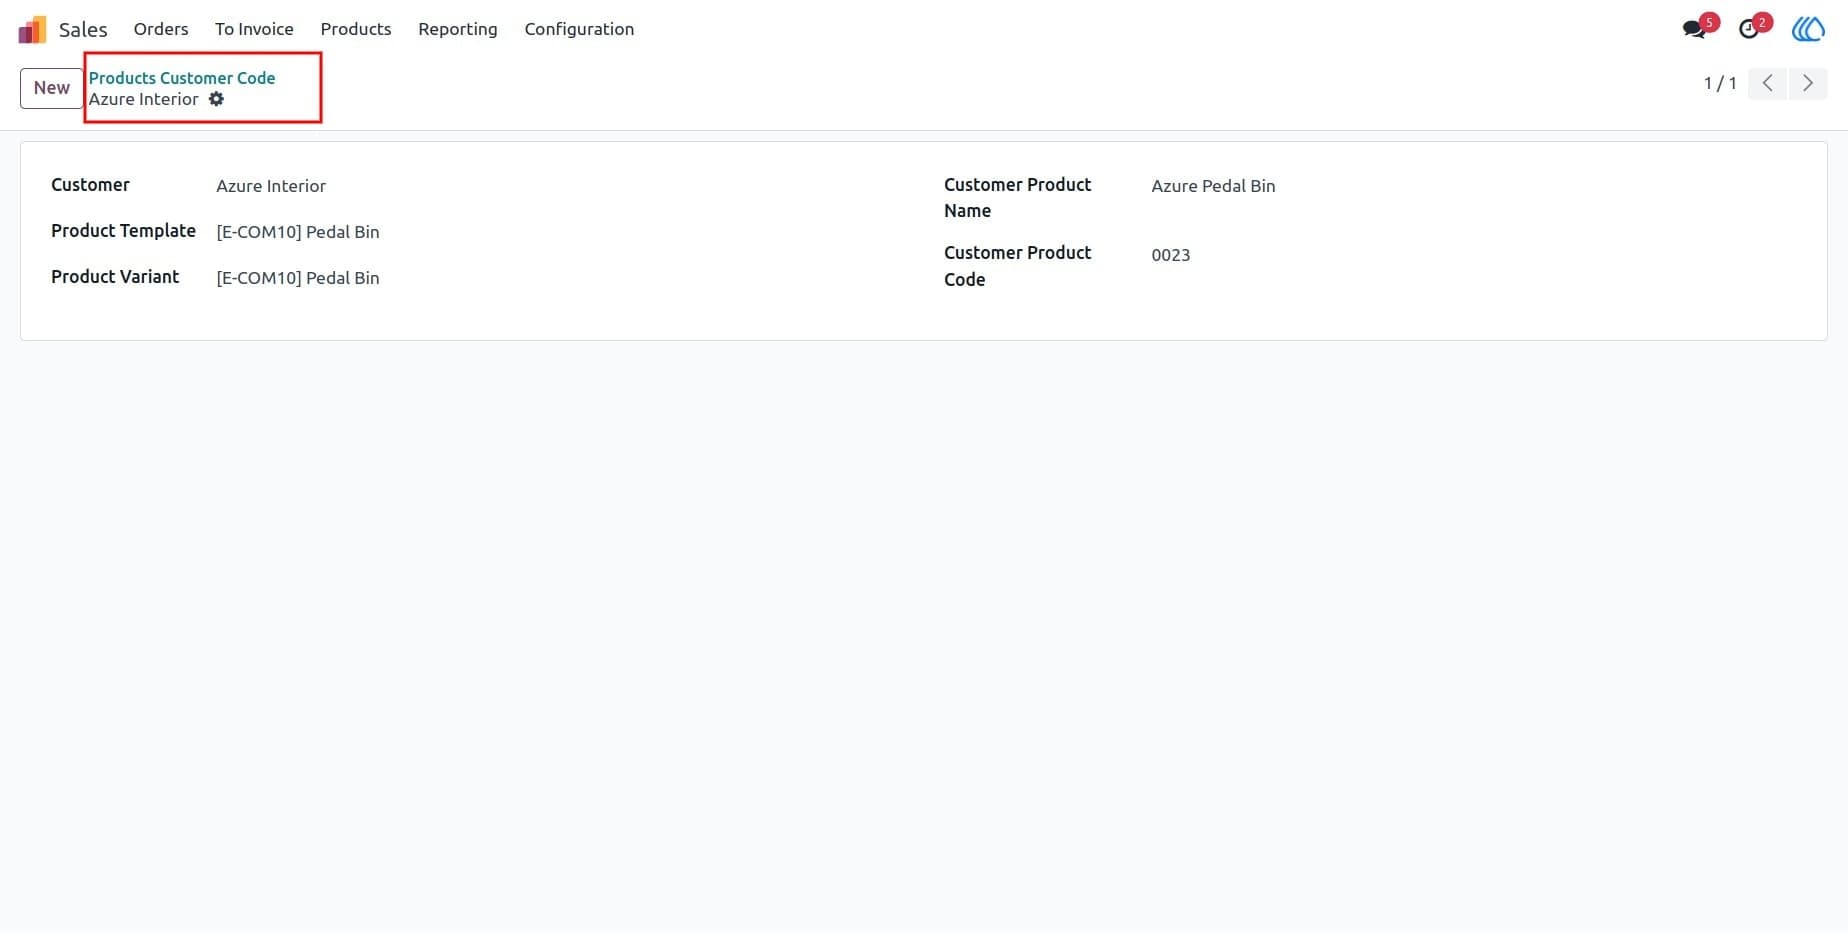Screen dimensions: 1848x933
Task: Go back to Products Customer Code breadcrumb
Action: click(182, 78)
